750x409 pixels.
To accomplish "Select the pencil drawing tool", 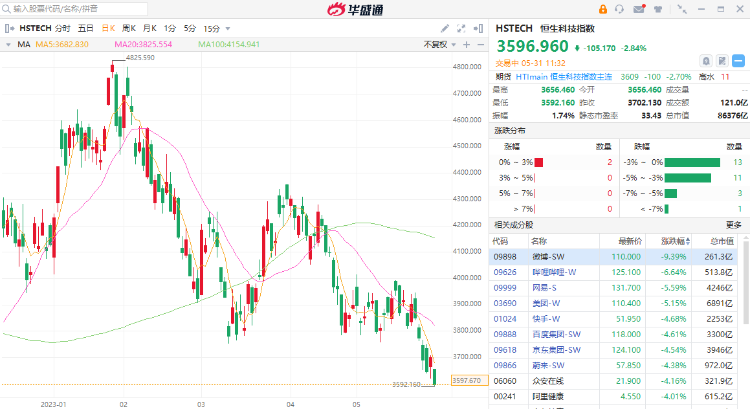I will click(x=445, y=29).
